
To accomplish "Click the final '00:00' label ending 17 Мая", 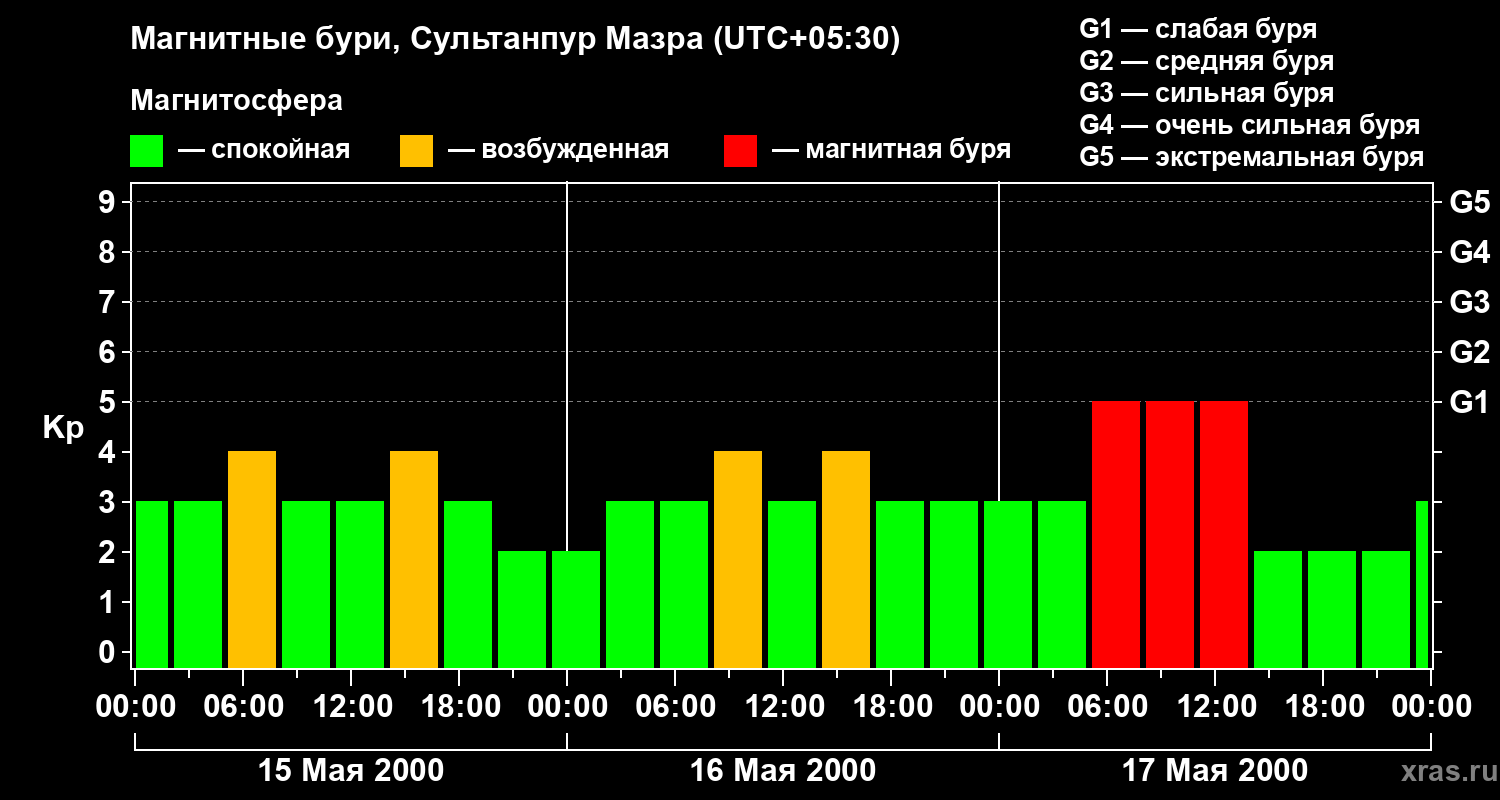I will tap(1431, 706).
